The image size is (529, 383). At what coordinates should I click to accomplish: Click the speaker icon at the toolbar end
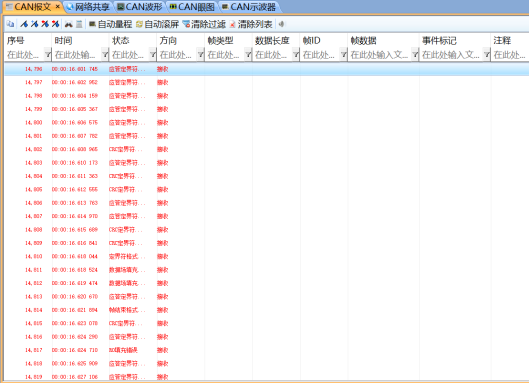pos(281,24)
